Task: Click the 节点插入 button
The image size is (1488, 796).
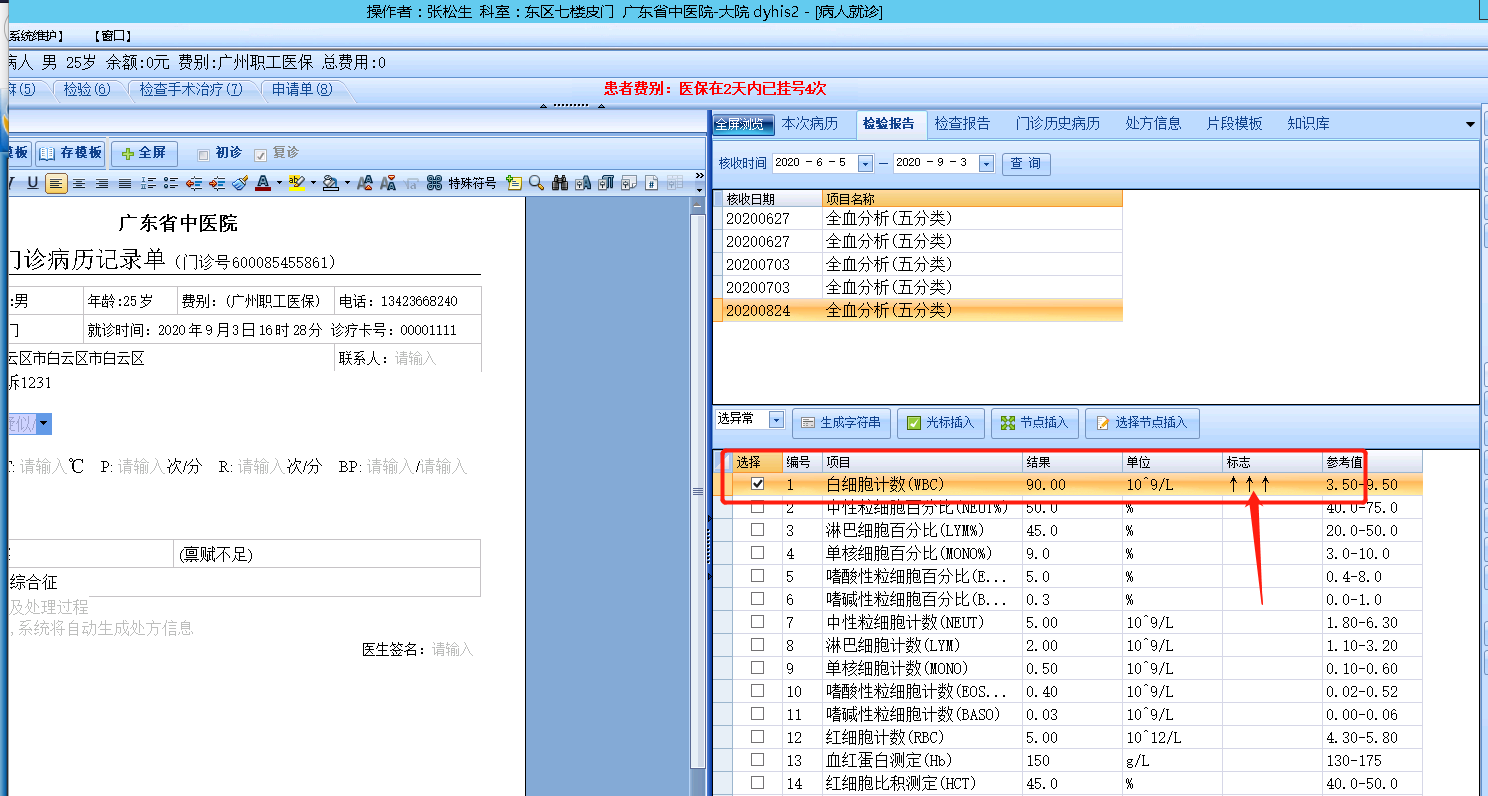Action: pos(1034,423)
